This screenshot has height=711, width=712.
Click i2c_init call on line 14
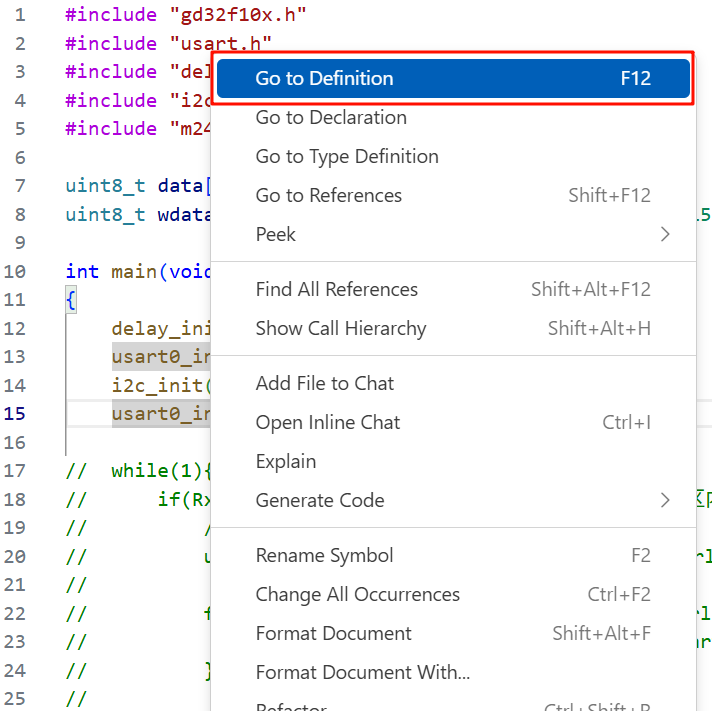(x=161, y=385)
